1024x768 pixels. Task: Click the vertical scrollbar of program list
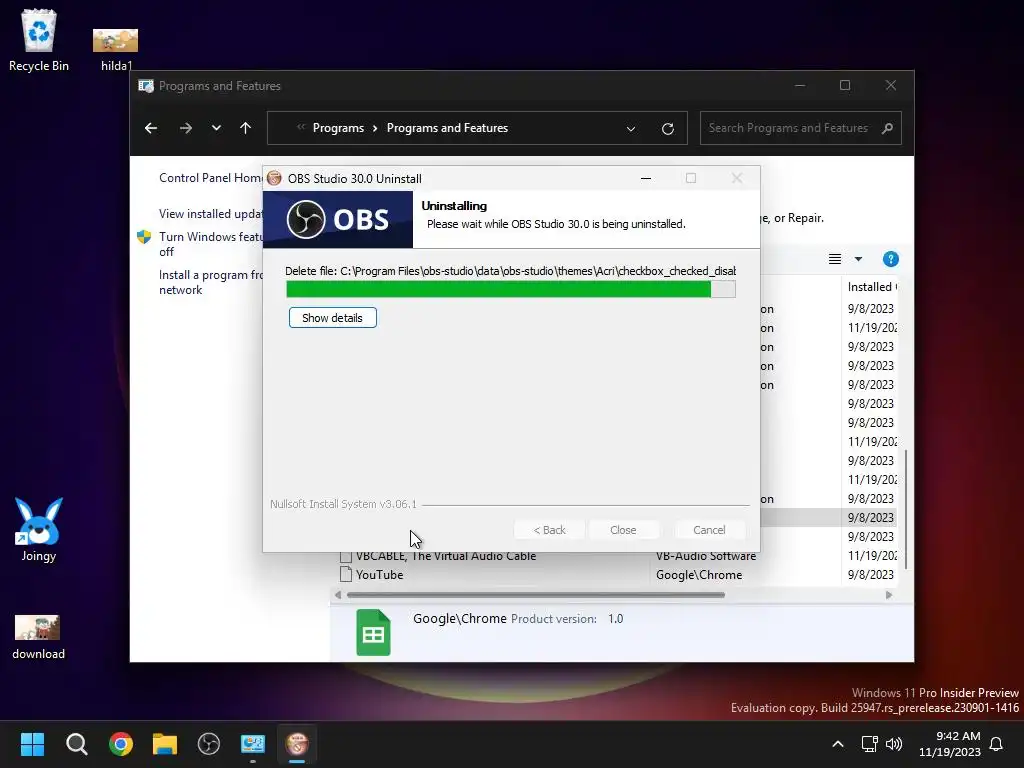pyautogui.click(x=905, y=509)
